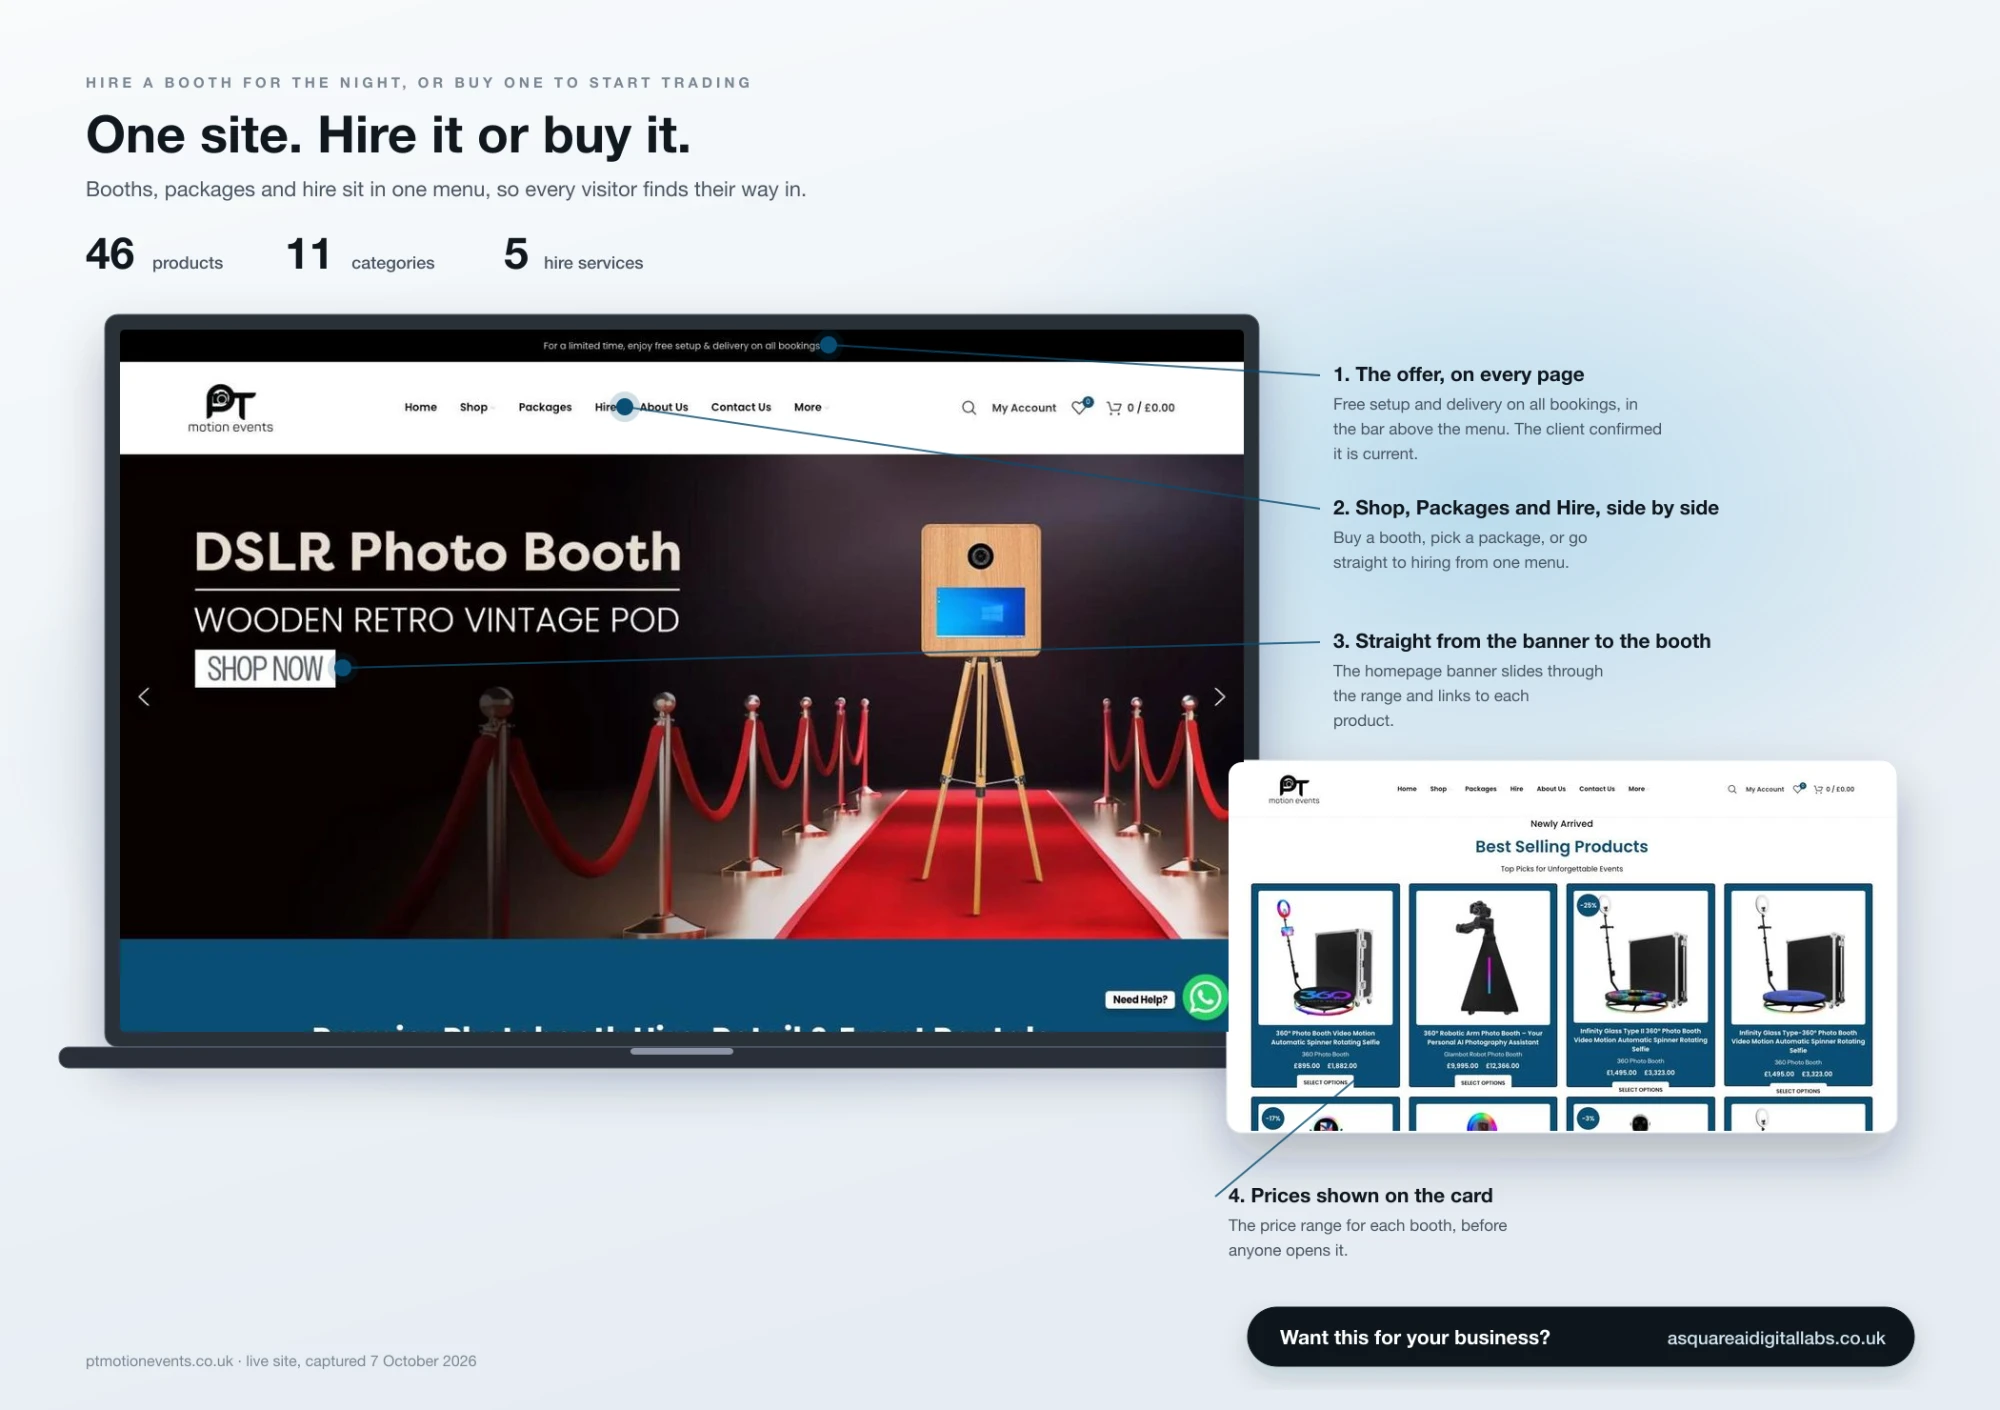
Task: Expand More dropdown in the inset page menu
Action: click(x=1636, y=789)
